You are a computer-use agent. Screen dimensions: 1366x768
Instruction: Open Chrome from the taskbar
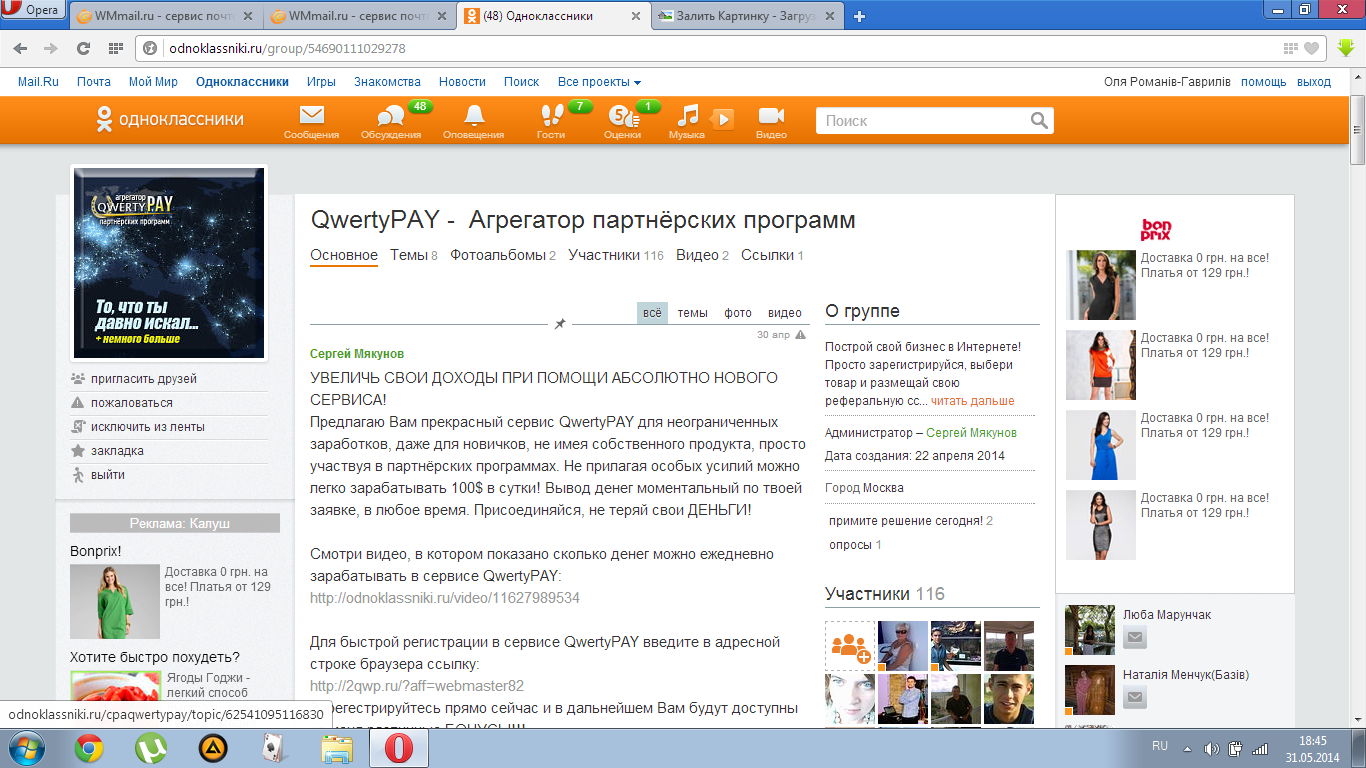(x=88, y=748)
